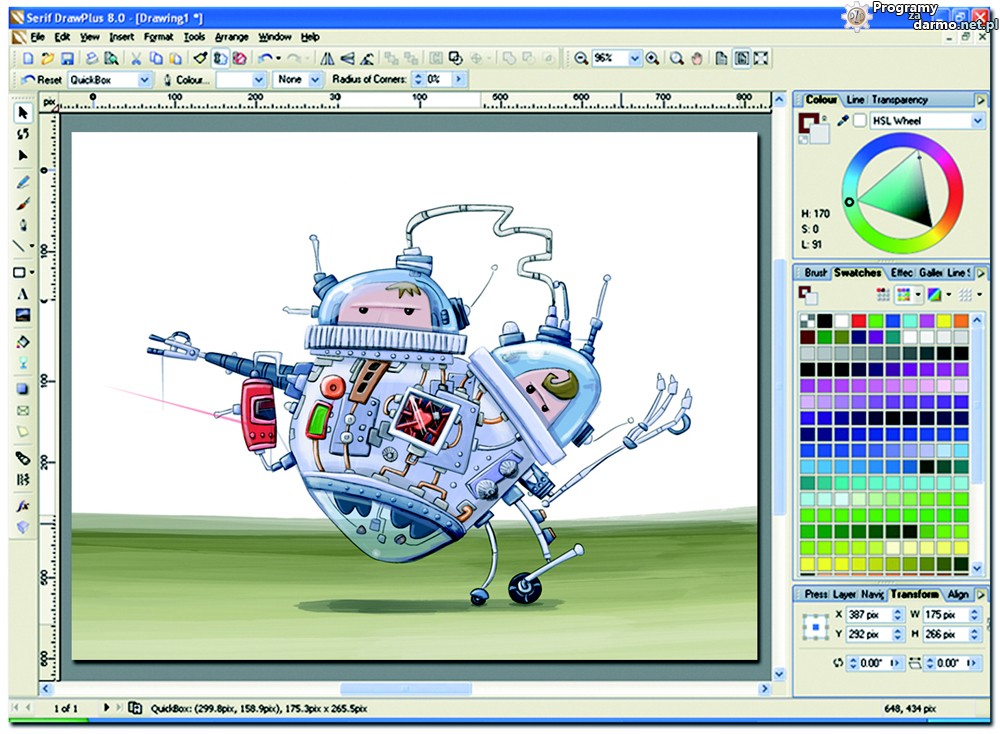Viewport: 1000px width, 734px height.
Task: Click the Save icon in toolbar
Action: 67,59
